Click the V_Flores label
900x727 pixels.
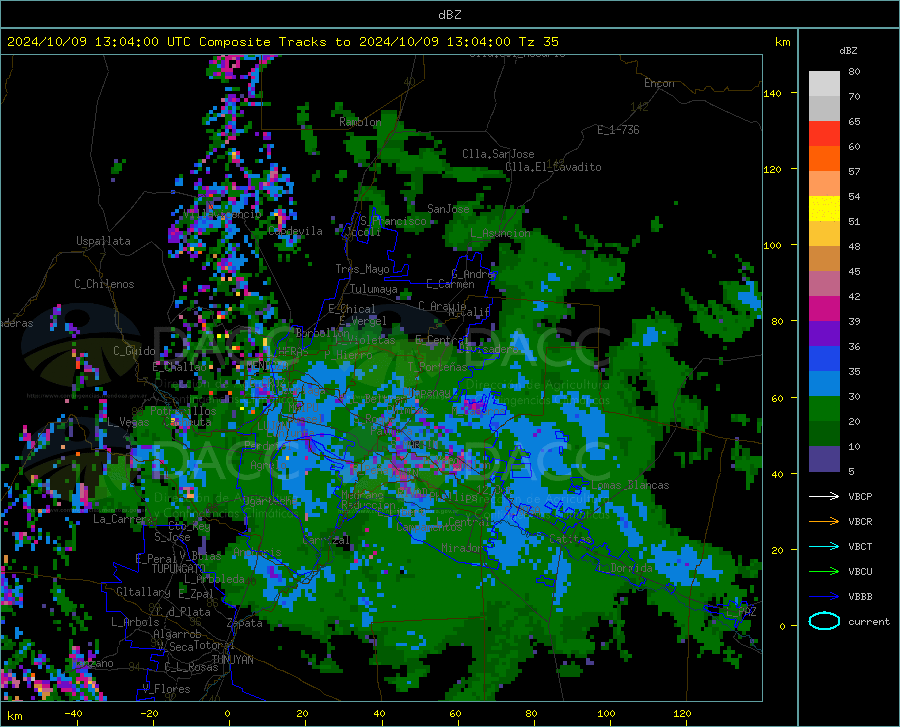(166, 689)
